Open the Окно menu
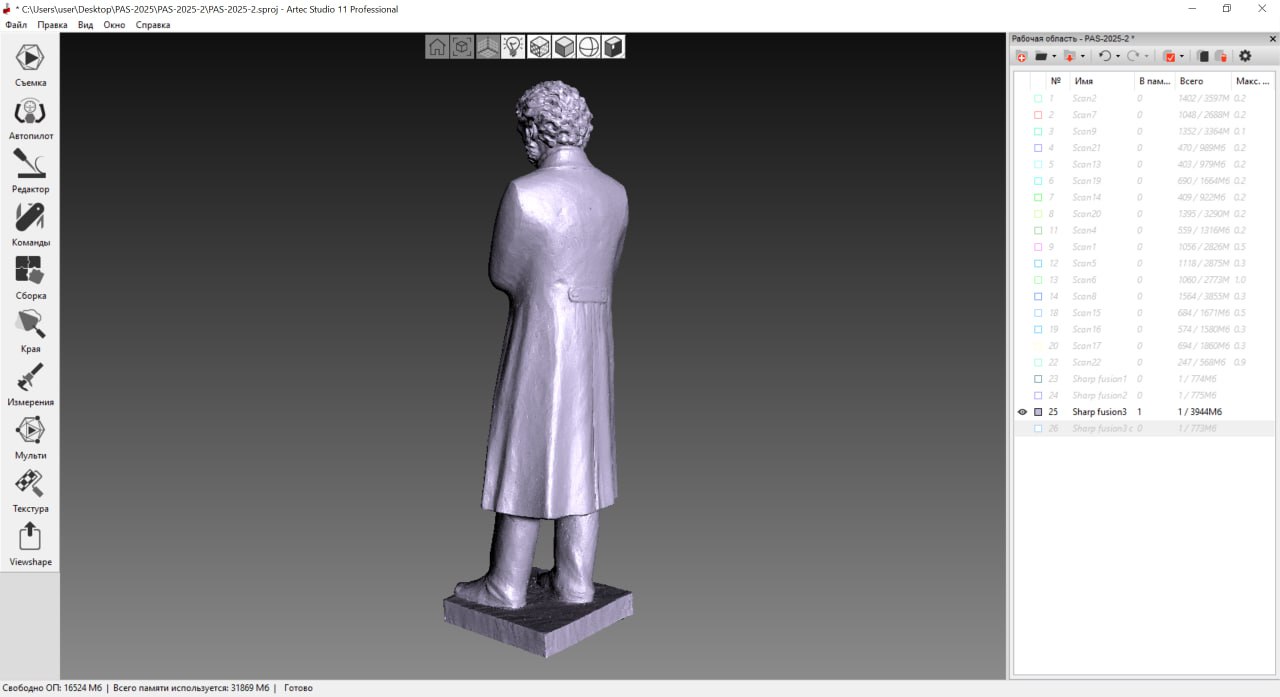Screen dimensions: 1280x697 pyautogui.click(x=115, y=25)
